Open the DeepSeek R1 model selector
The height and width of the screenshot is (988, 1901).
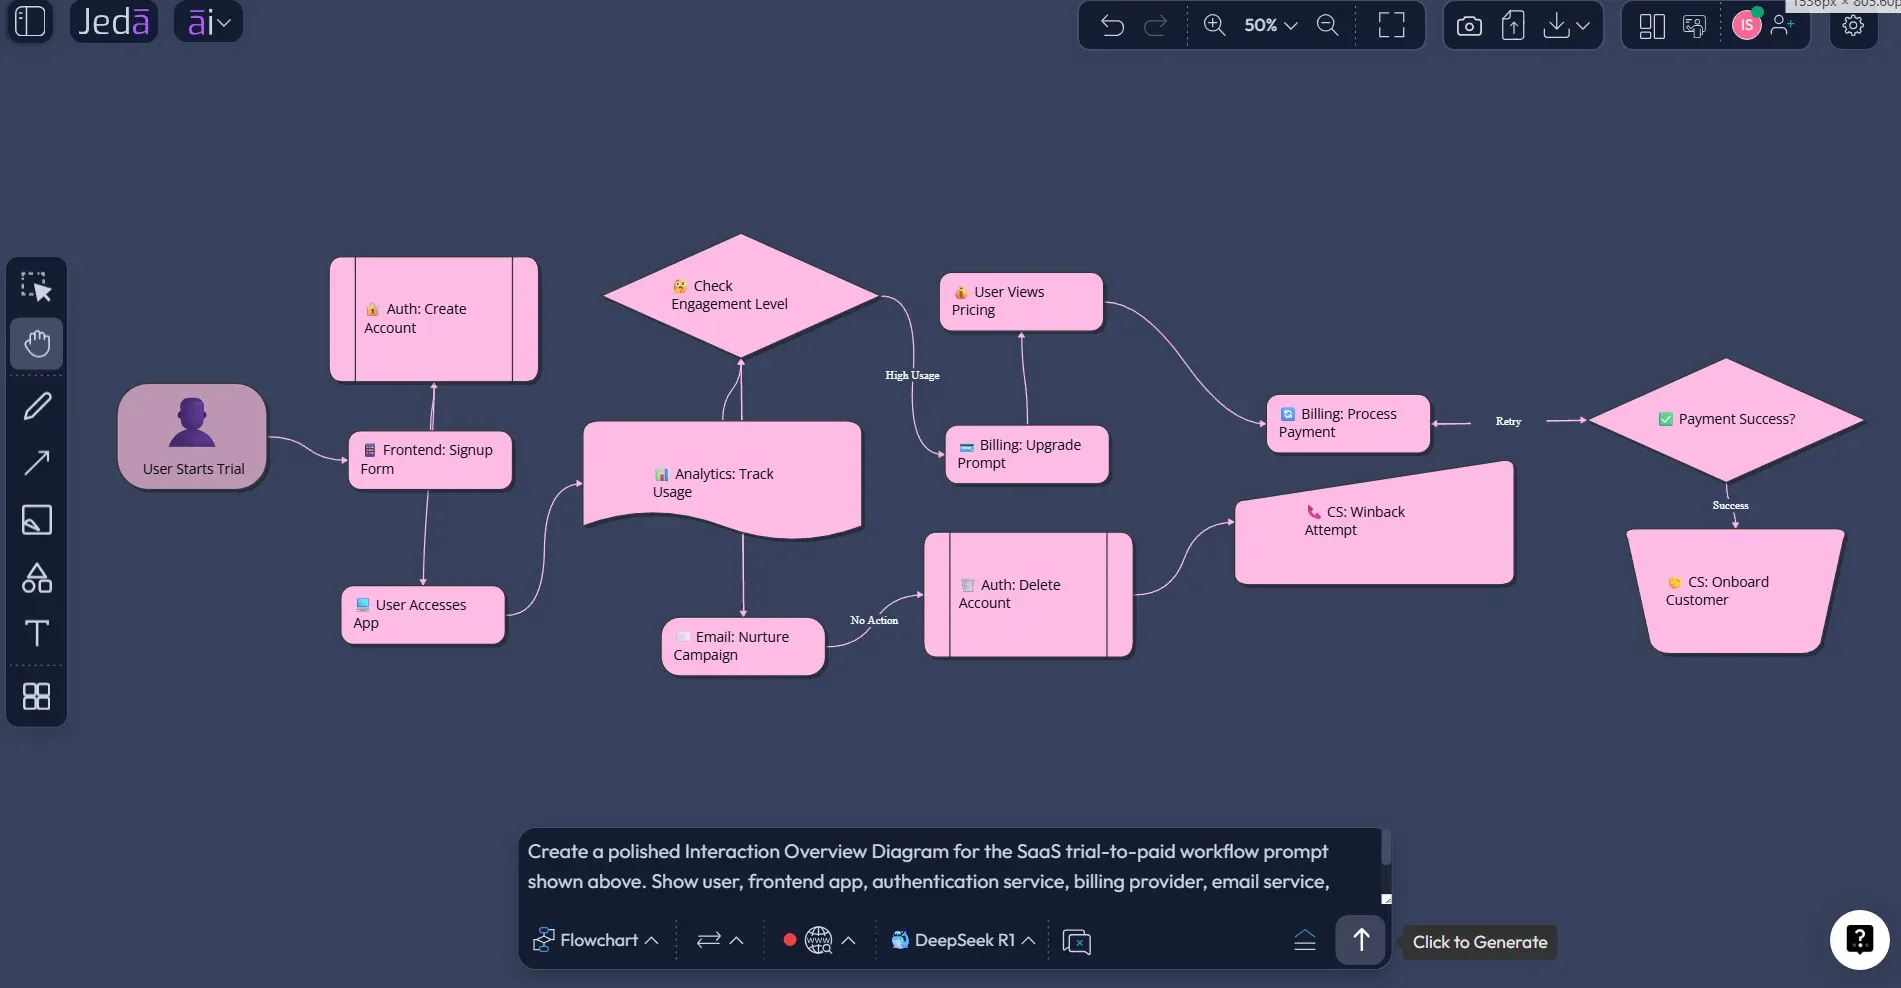963,940
